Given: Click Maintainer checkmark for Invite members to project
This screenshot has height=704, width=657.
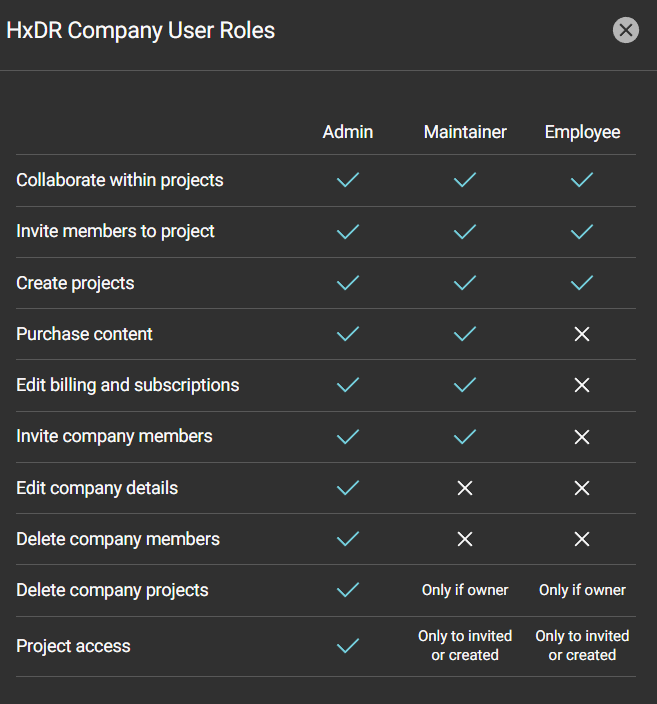Looking at the screenshot, I should coord(465,231).
